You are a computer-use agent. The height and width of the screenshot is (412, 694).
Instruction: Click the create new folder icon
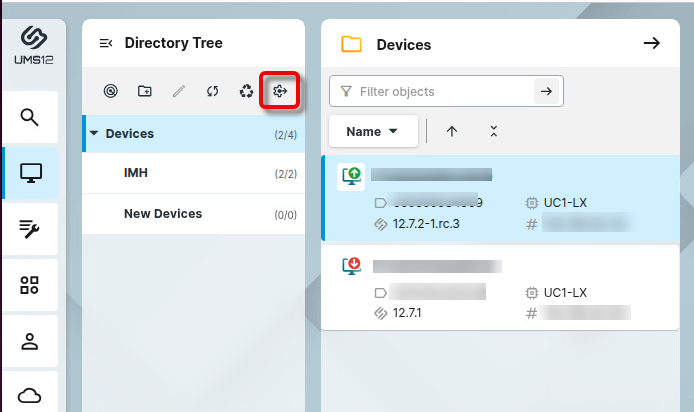pos(145,92)
